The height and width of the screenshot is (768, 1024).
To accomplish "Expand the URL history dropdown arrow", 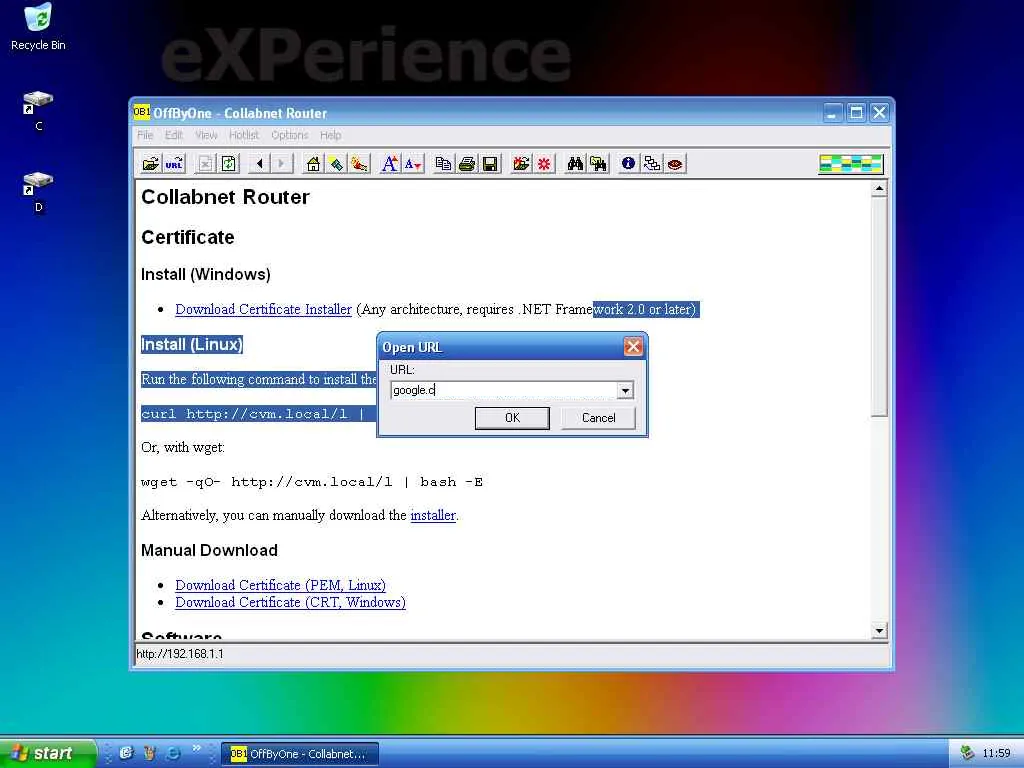I will [625, 391].
